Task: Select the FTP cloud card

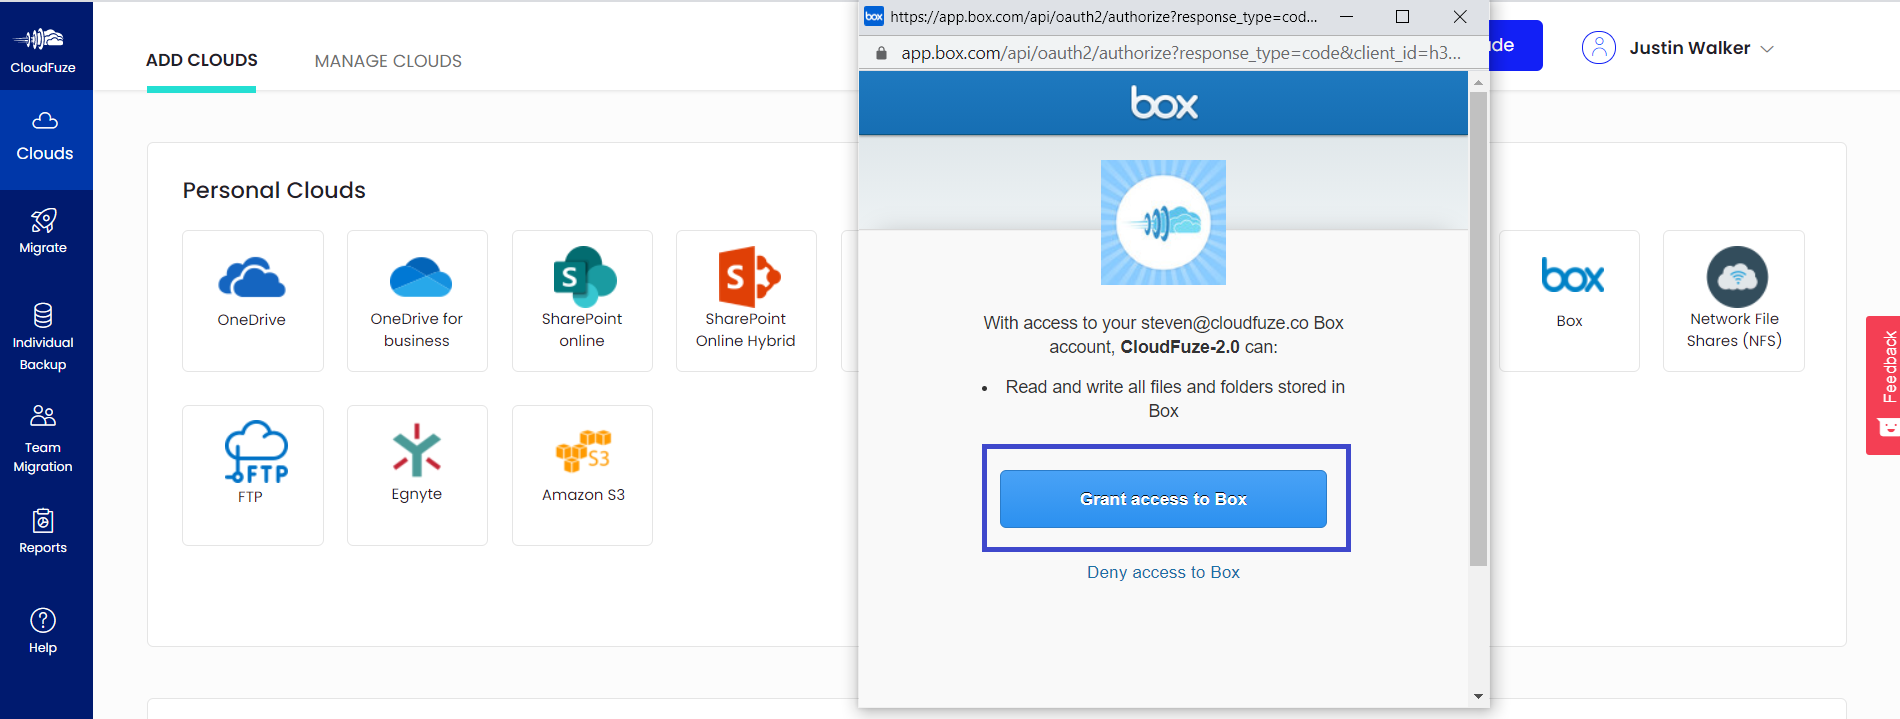Action: [x=253, y=475]
